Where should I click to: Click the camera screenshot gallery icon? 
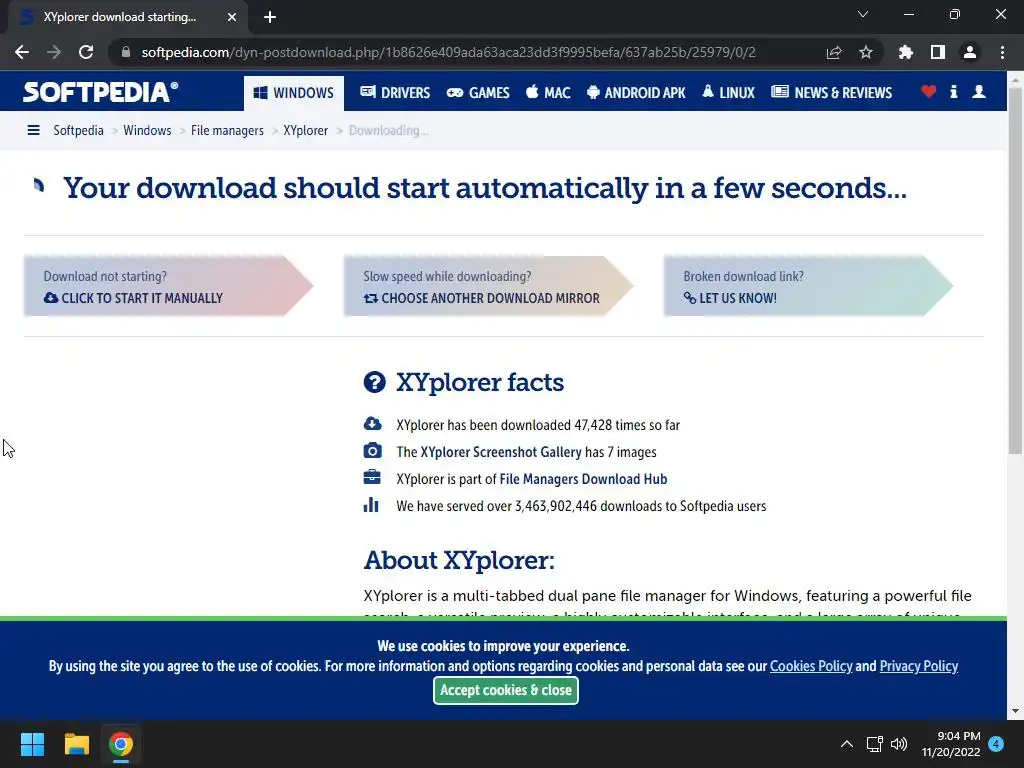(372, 451)
